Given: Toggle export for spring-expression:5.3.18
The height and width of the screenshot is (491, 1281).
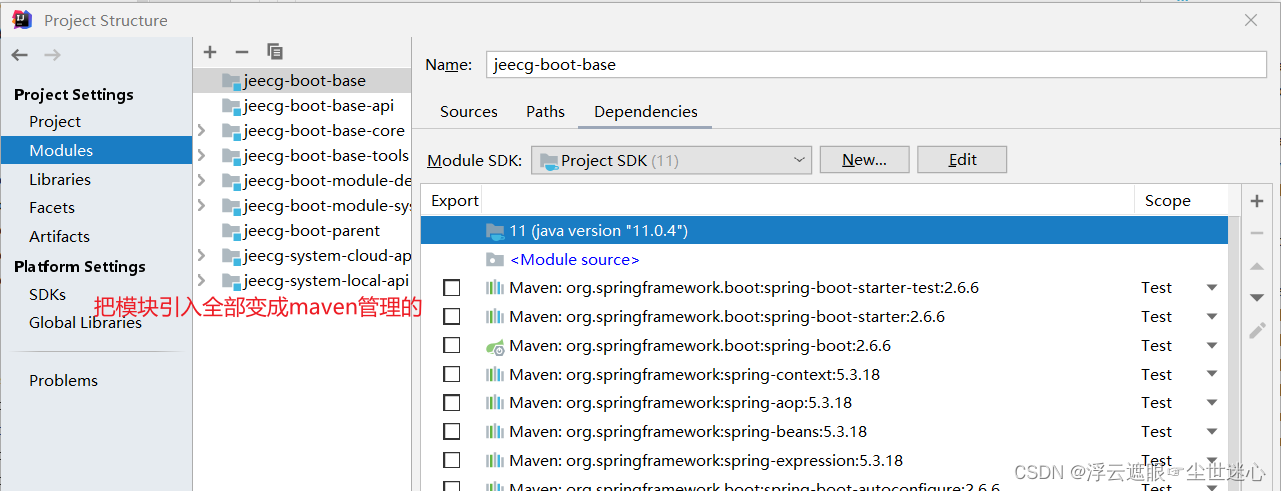Looking at the screenshot, I should tap(452, 461).
